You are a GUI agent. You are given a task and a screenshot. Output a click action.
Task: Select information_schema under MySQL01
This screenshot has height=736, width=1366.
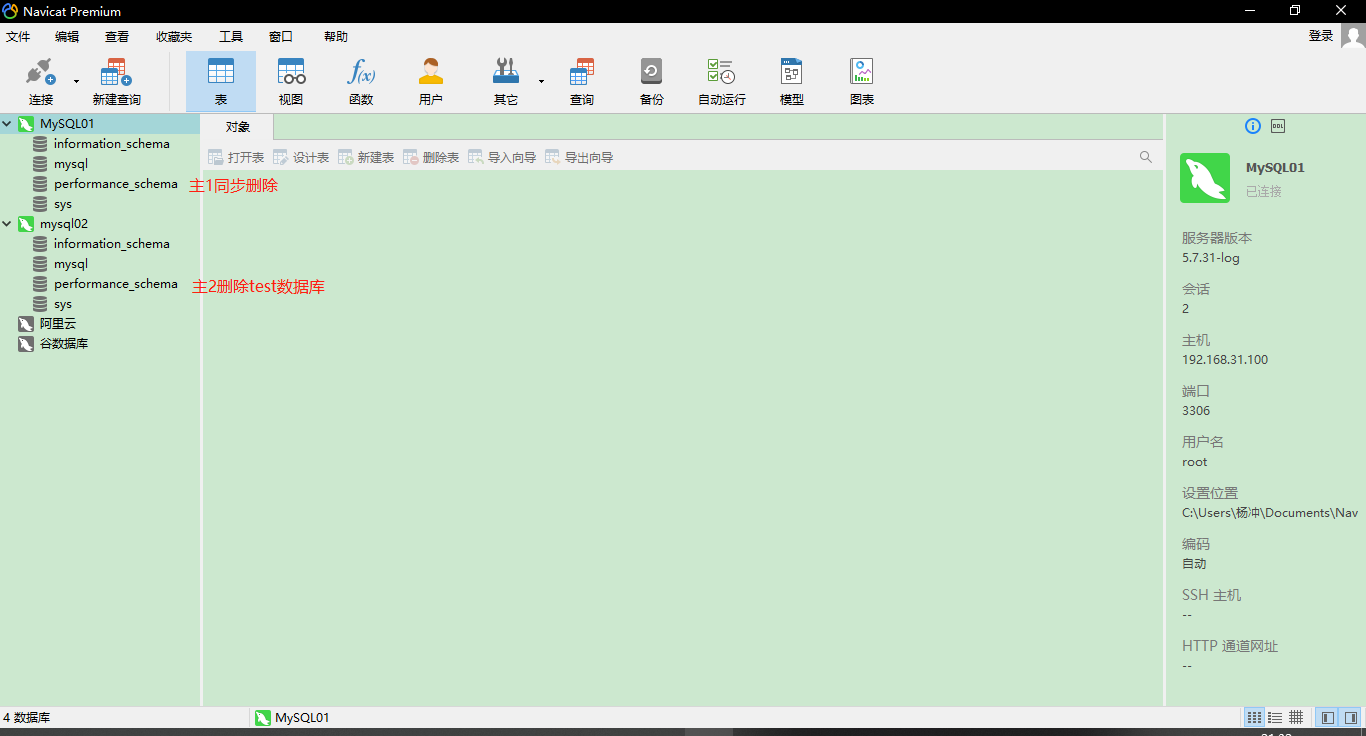[x=111, y=144]
